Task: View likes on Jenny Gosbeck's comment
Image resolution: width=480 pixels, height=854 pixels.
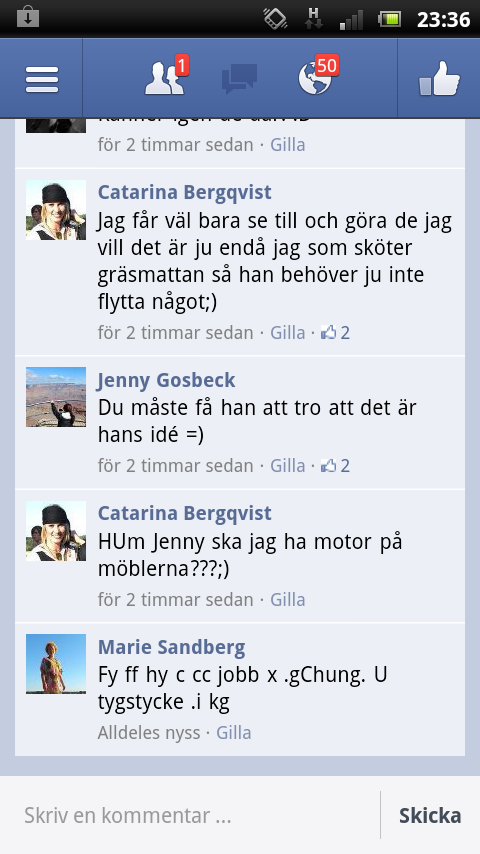Action: click(336, 466)
